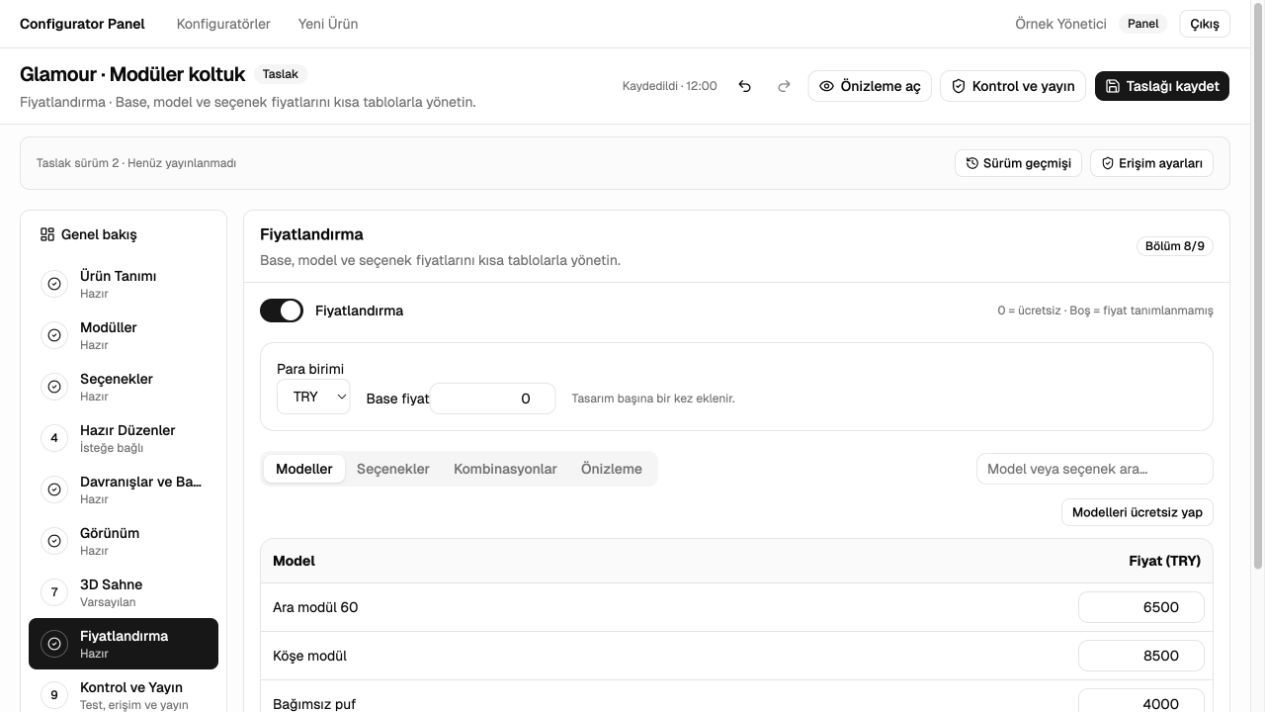Click Kontrol ve yayın button
The width and height of the screenshot is (1265, 712).
click(1013, 86)
